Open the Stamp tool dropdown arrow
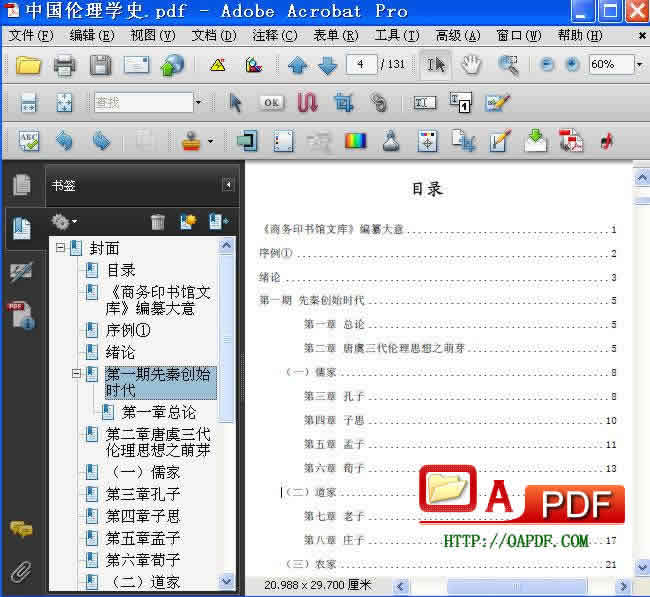This screenshot has height=597, width=650. coord(211,141)
